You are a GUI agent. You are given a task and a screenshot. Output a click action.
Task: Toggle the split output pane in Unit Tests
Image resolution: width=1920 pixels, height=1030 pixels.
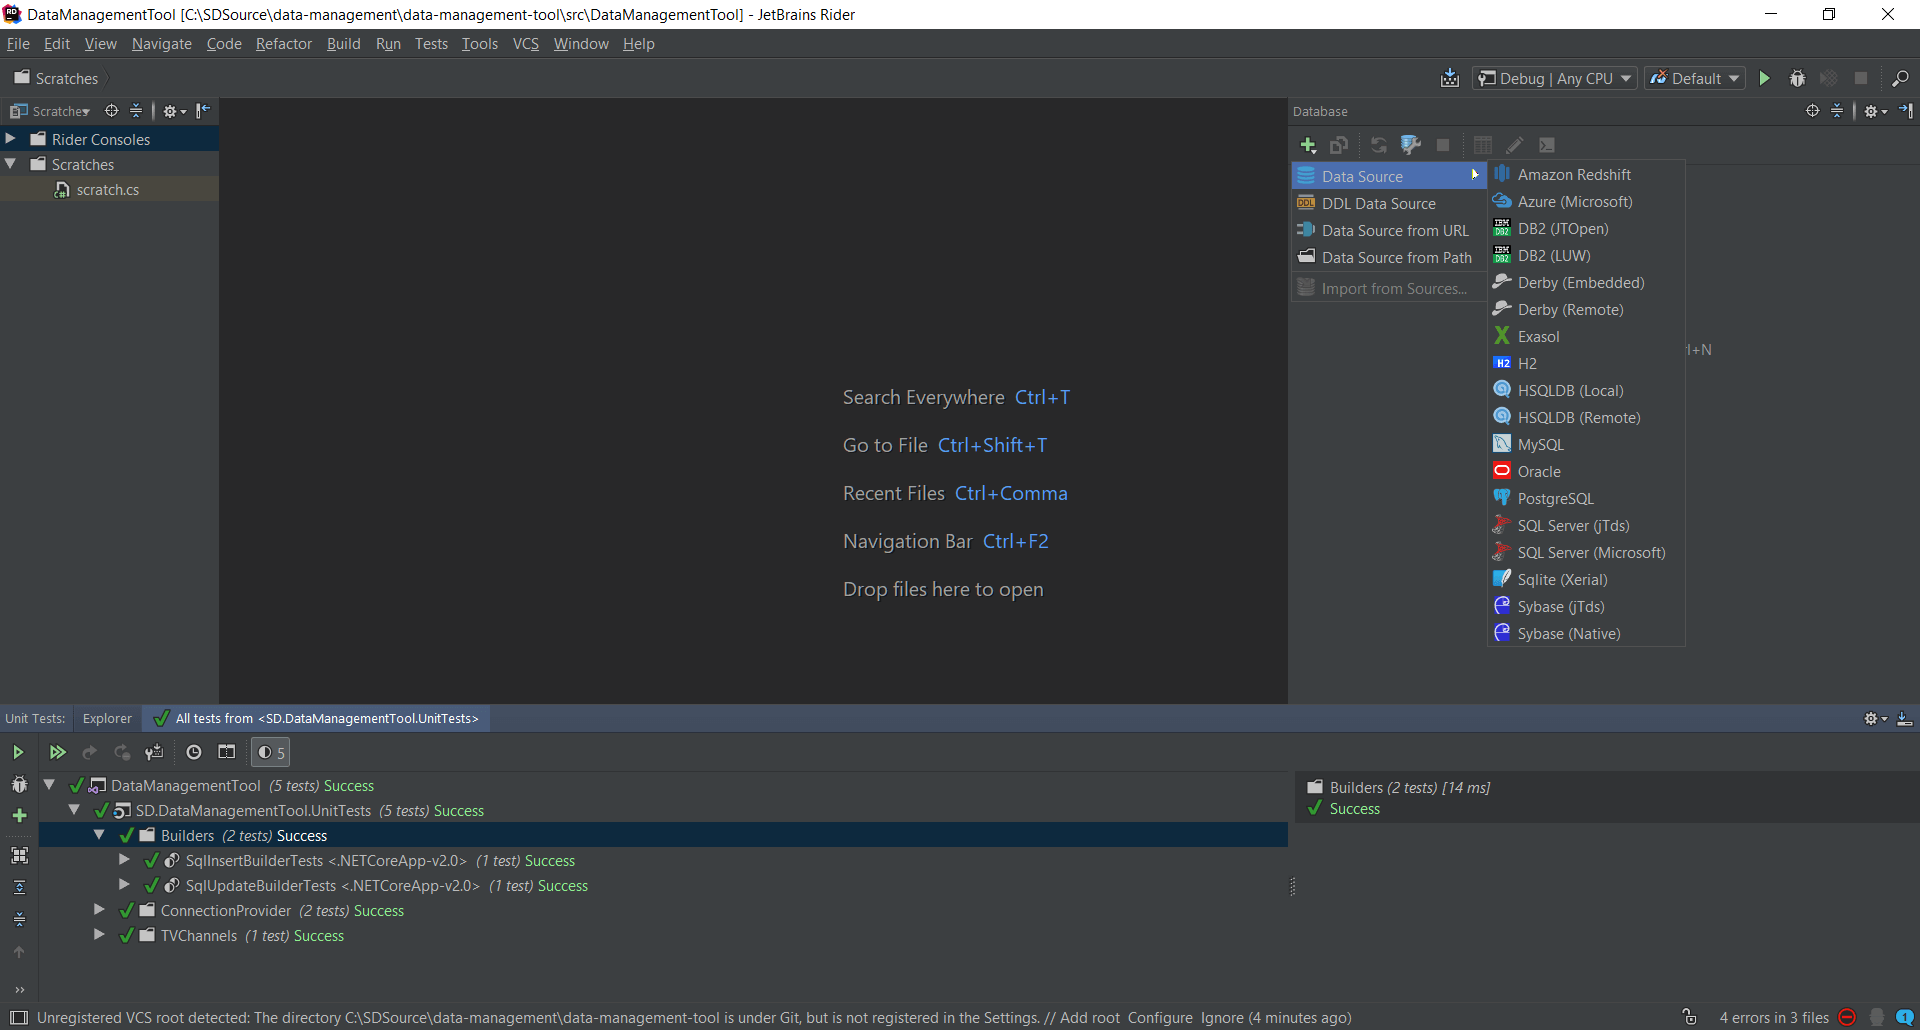click(x=226, y=752)
